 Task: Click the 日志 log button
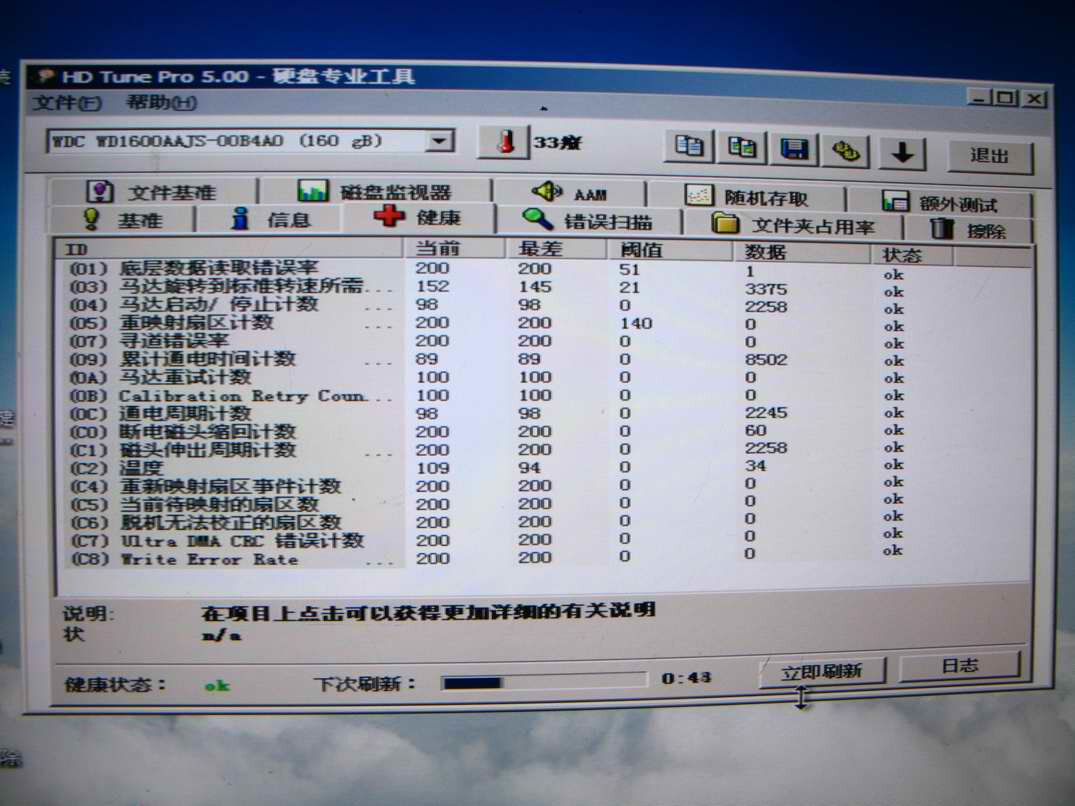tap(959, 665)
